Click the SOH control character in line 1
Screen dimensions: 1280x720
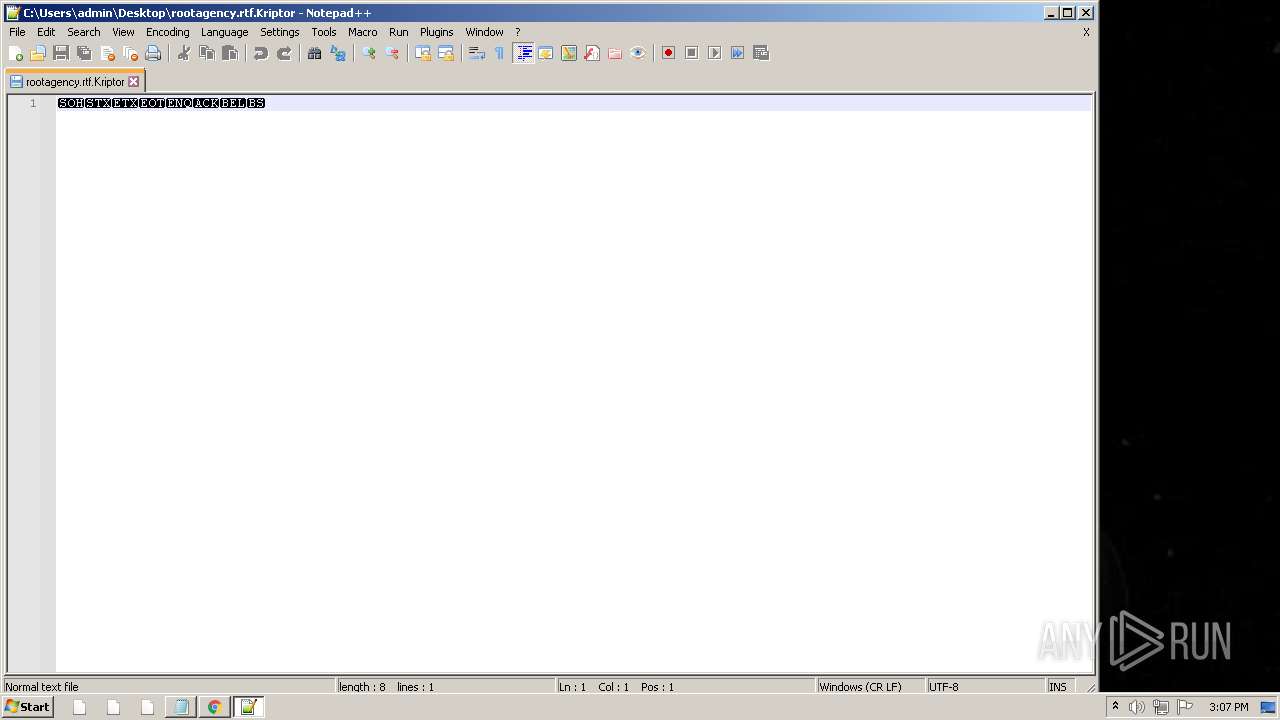71,103
